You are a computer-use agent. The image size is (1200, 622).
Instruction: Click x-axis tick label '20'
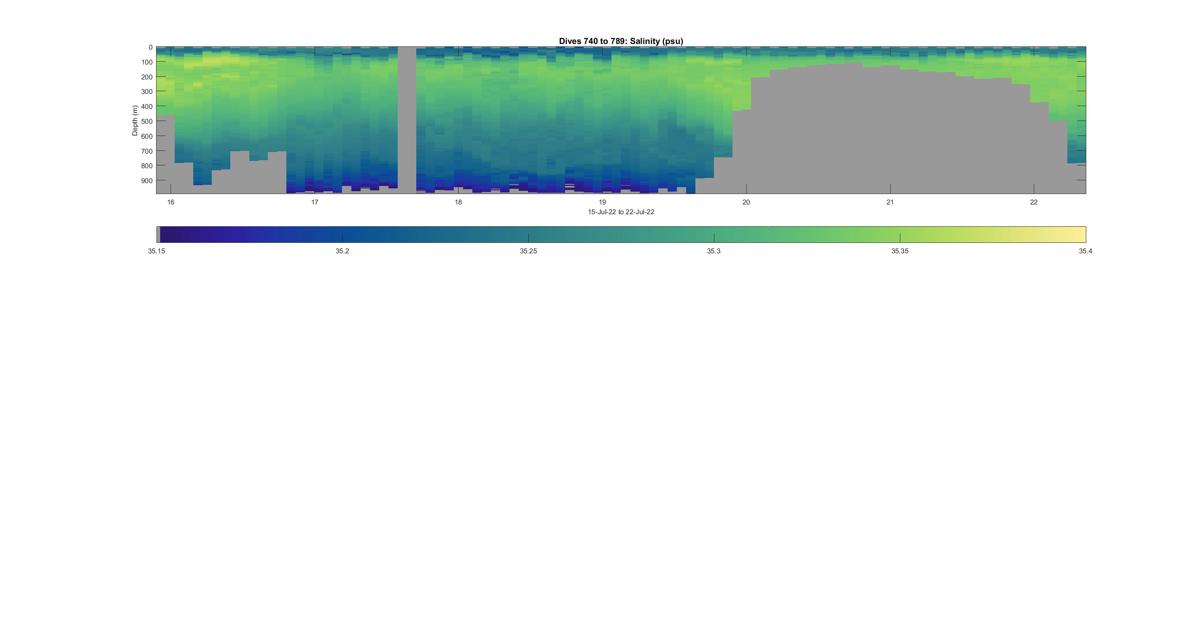click(746, 202)
